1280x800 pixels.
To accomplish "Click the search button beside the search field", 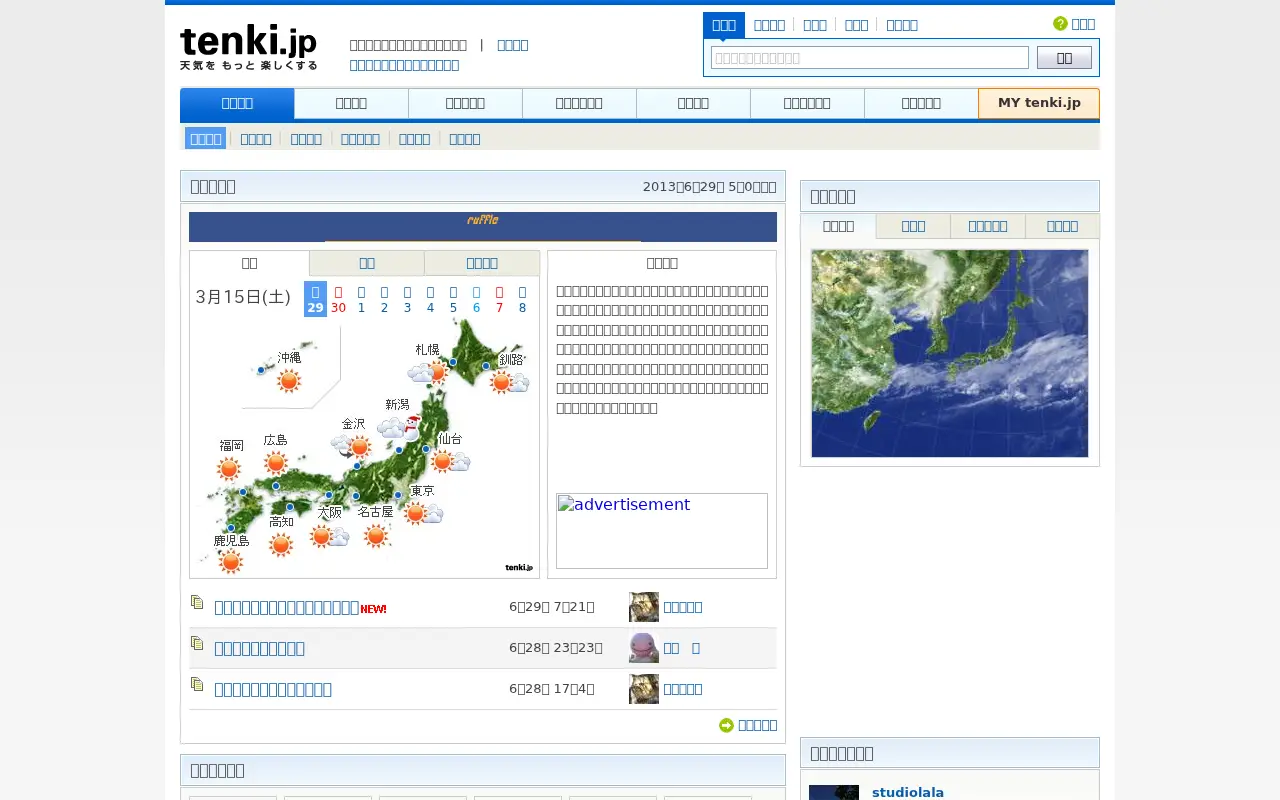I will click(1064, 58).
